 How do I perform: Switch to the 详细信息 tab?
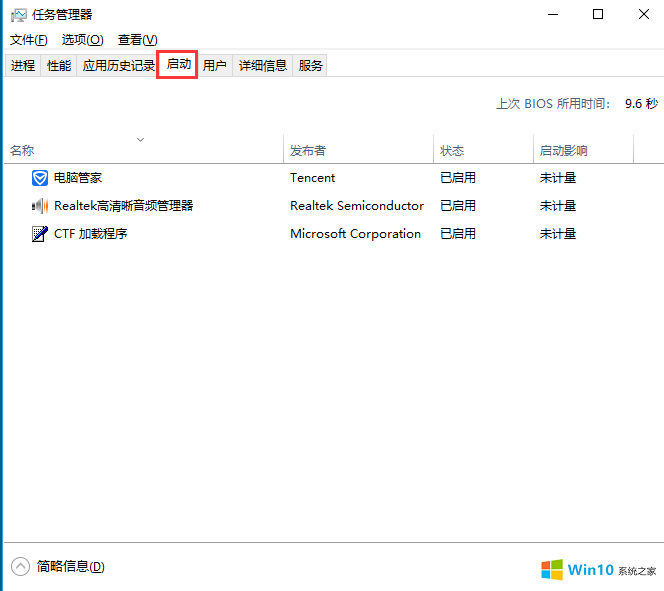pos(263,66)
